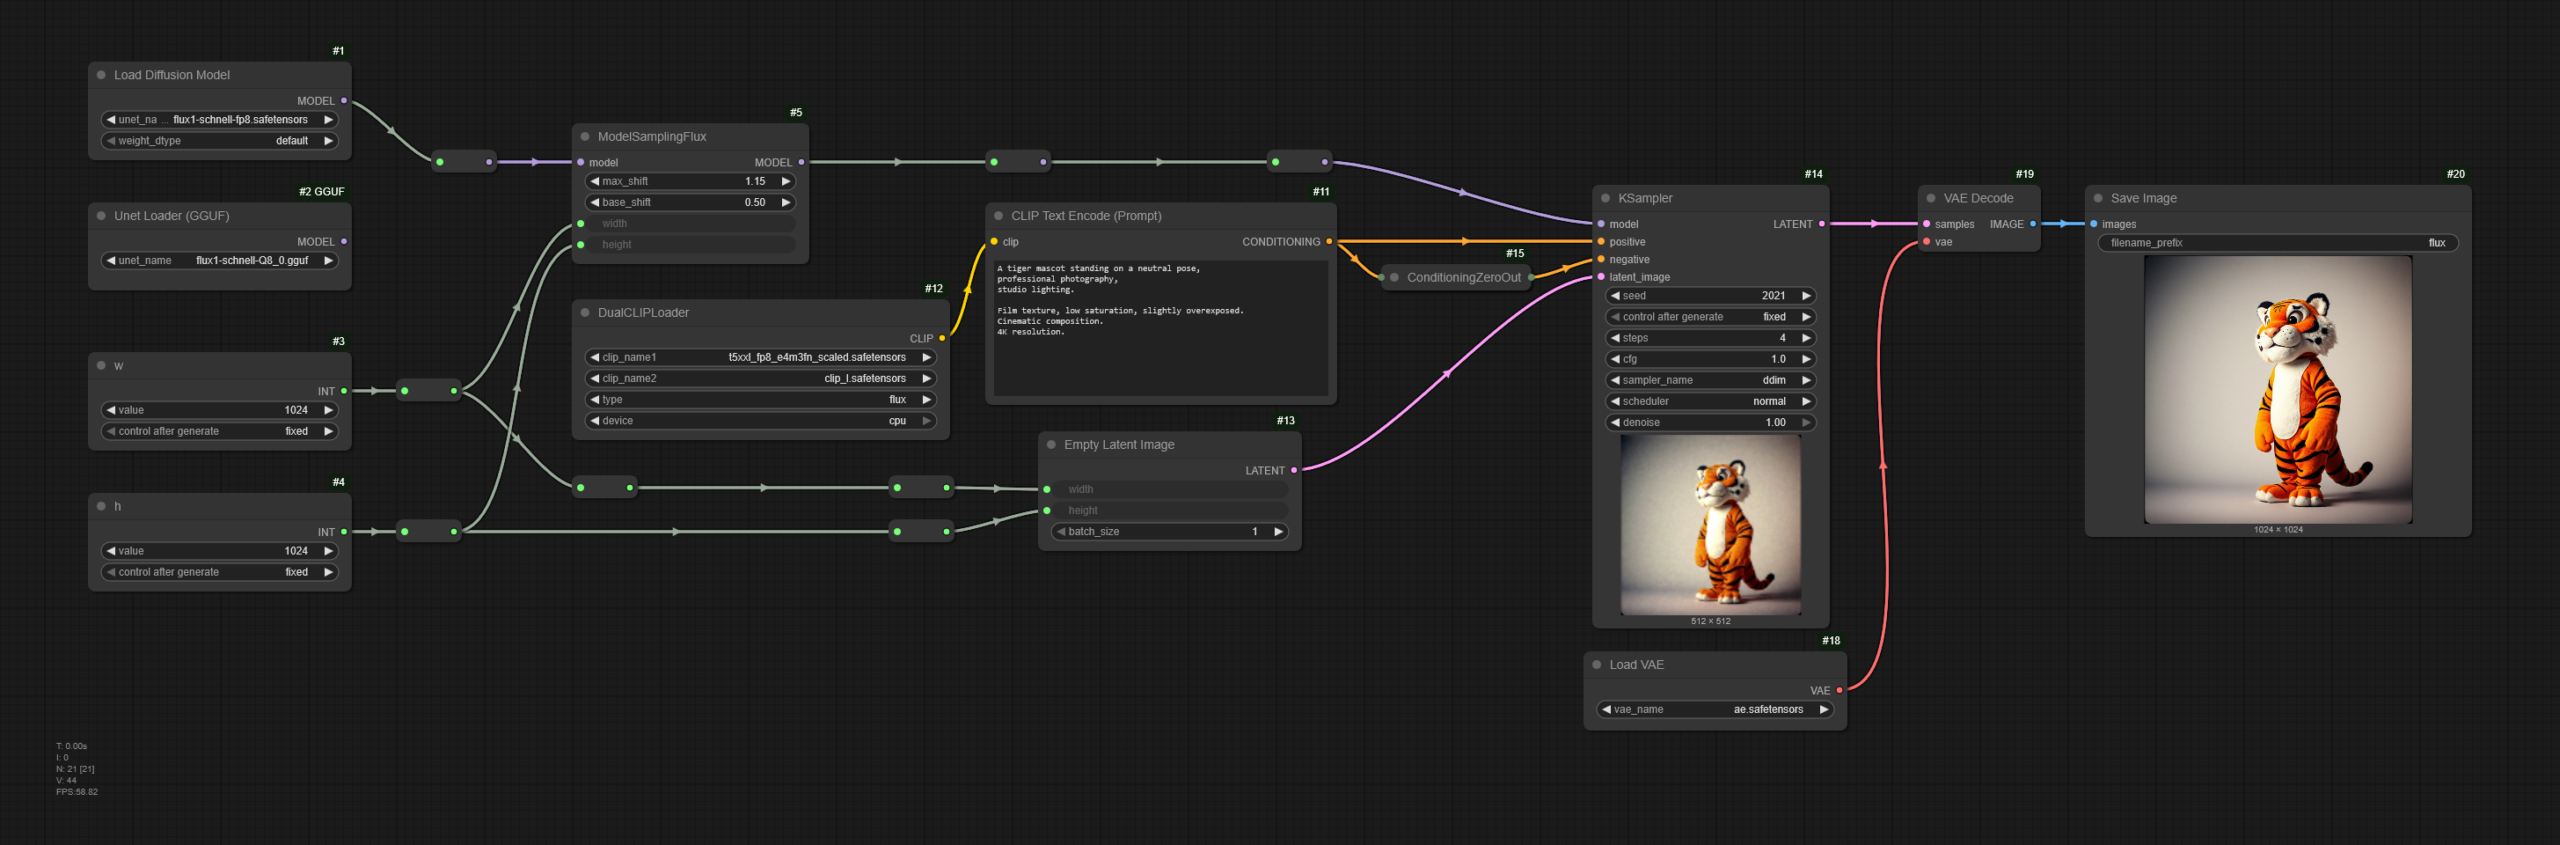Select the ConditioningZeroOut node title
The width and height of the screenshot is (2560, 845).
tap(1463, 278)
